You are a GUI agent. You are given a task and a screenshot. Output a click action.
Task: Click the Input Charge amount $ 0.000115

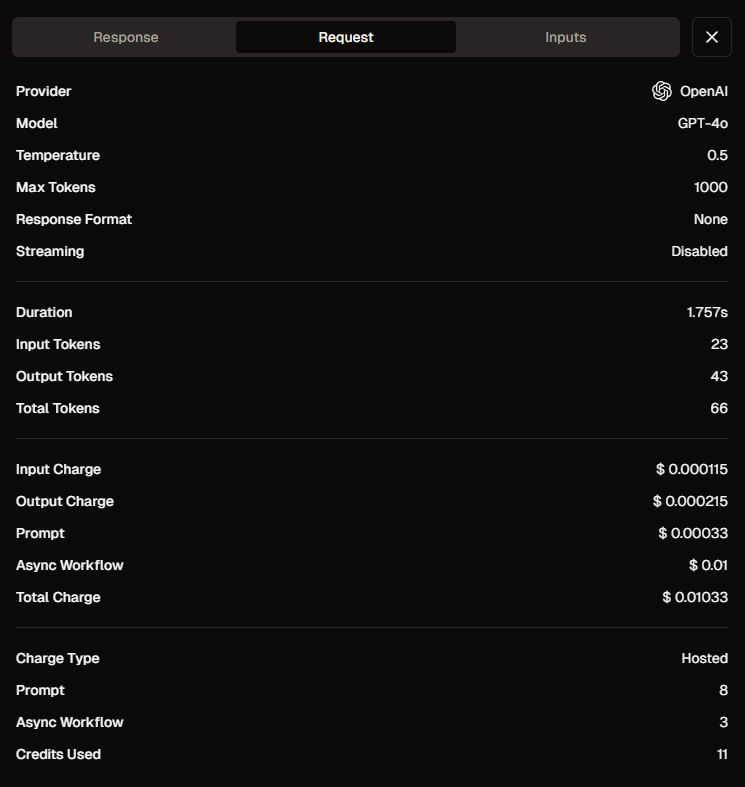(x=691, y=469)
